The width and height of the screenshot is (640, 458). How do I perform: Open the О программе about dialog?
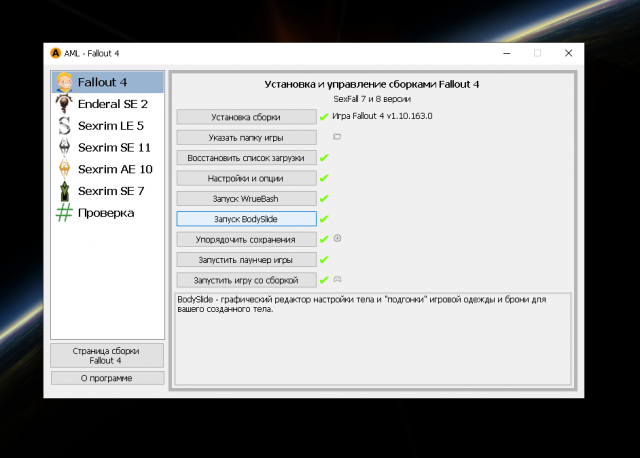pos(106,378)
